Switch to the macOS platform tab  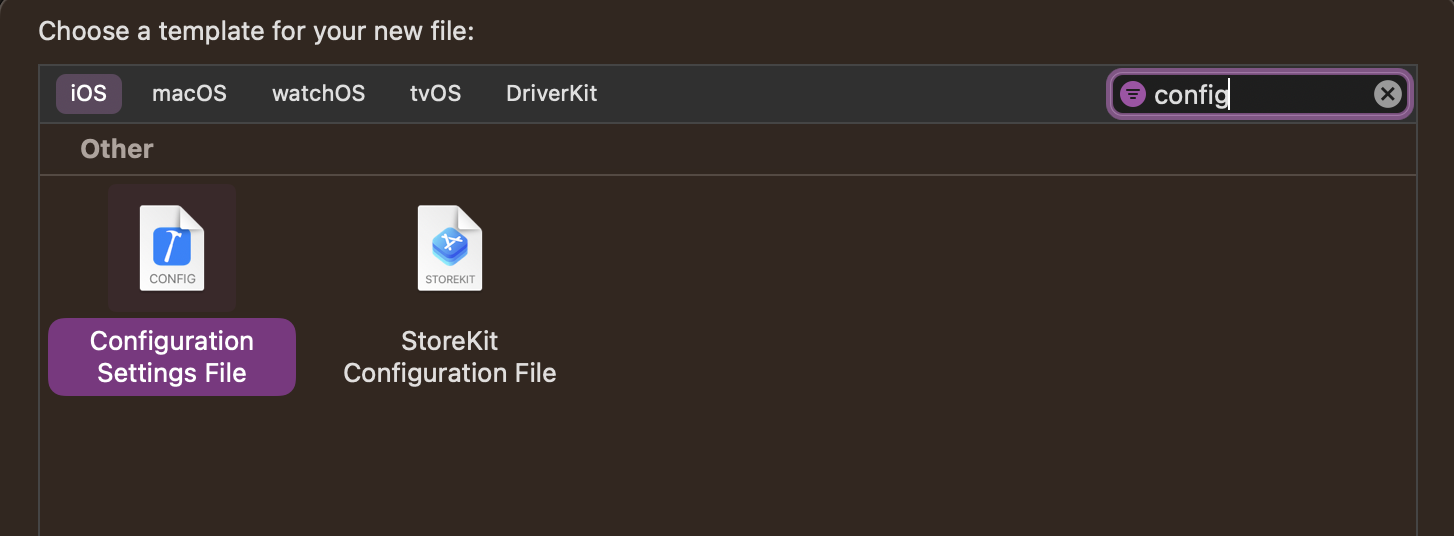(x=189, y=94)
